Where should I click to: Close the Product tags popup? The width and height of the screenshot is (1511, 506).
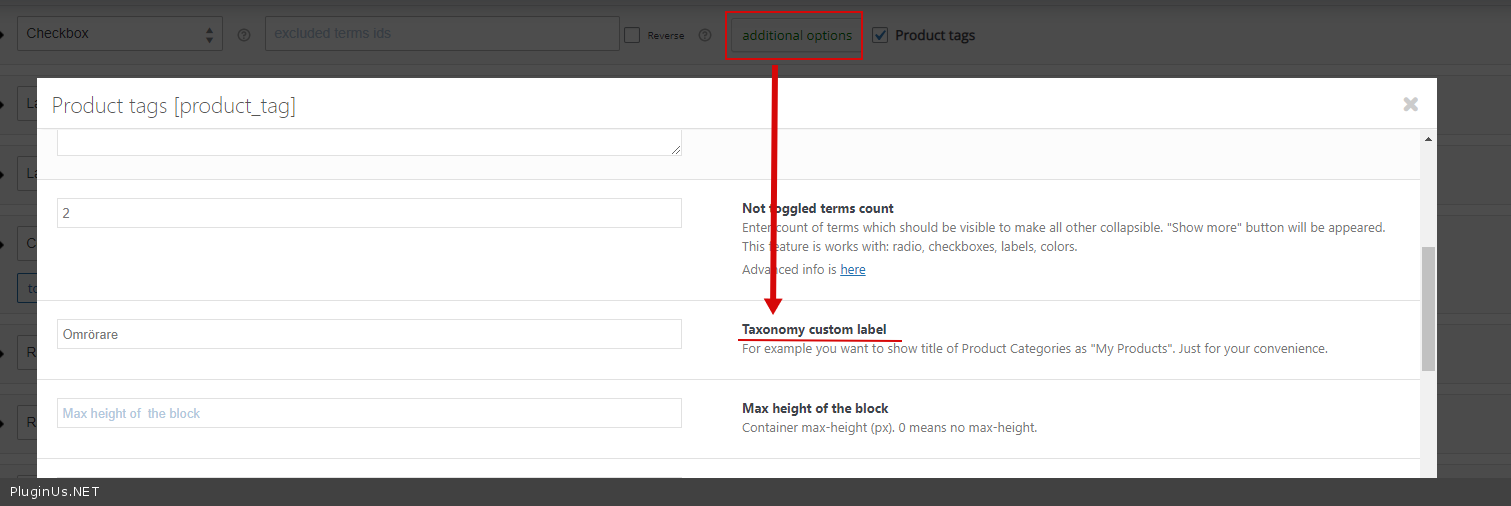click(1410, 104)
